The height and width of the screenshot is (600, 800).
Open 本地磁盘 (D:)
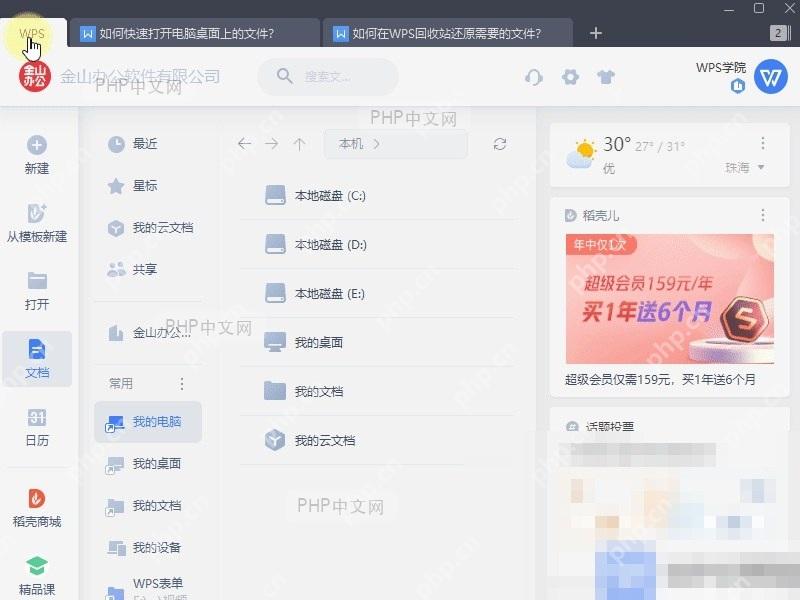point(379,245)
